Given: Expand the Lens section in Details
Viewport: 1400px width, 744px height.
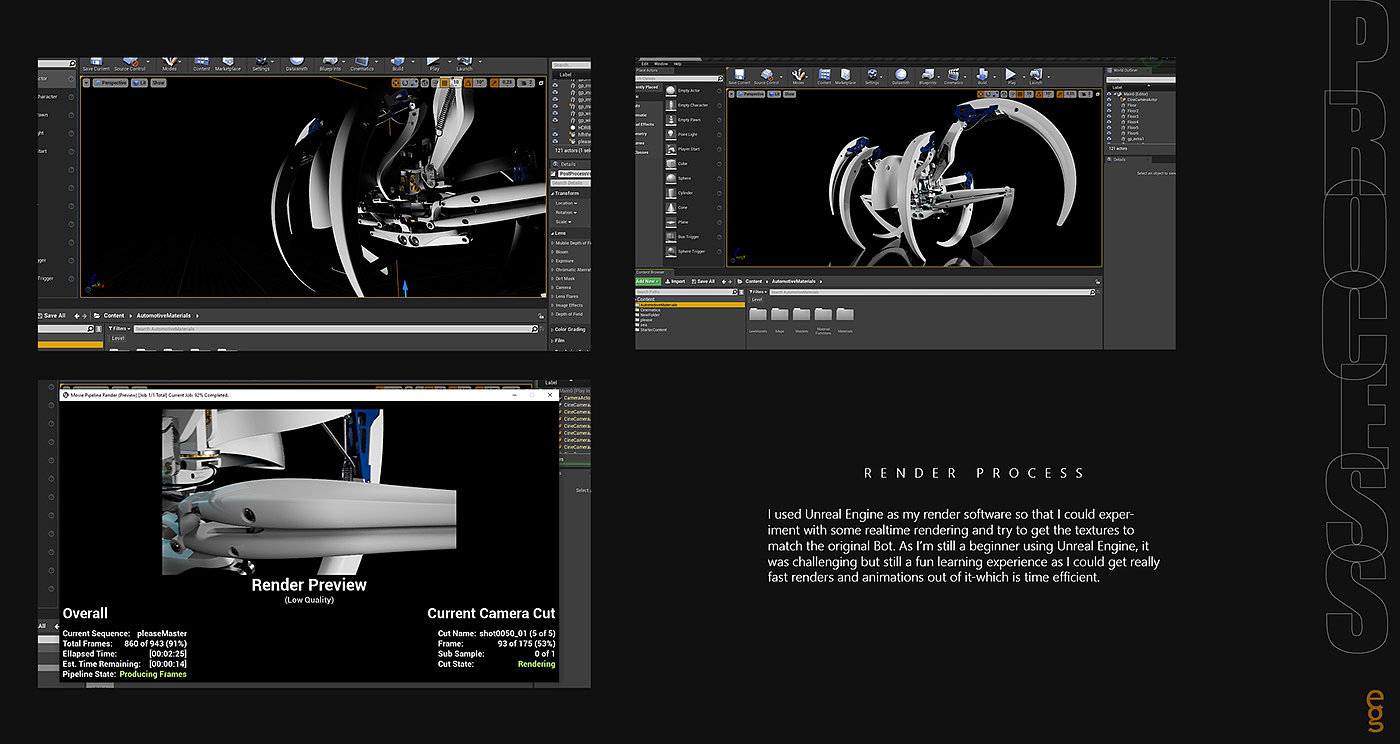Looking at the screenshot, I should pyautogui.click(x=560, y=231).
